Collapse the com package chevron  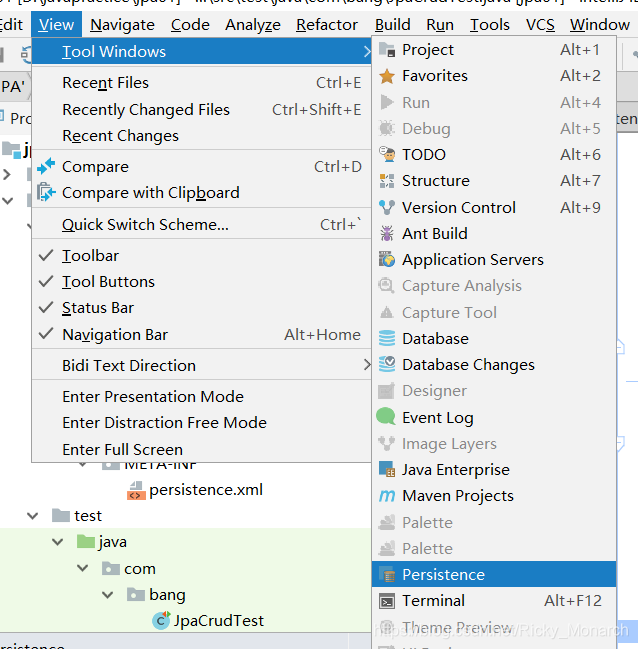[83, 568]
